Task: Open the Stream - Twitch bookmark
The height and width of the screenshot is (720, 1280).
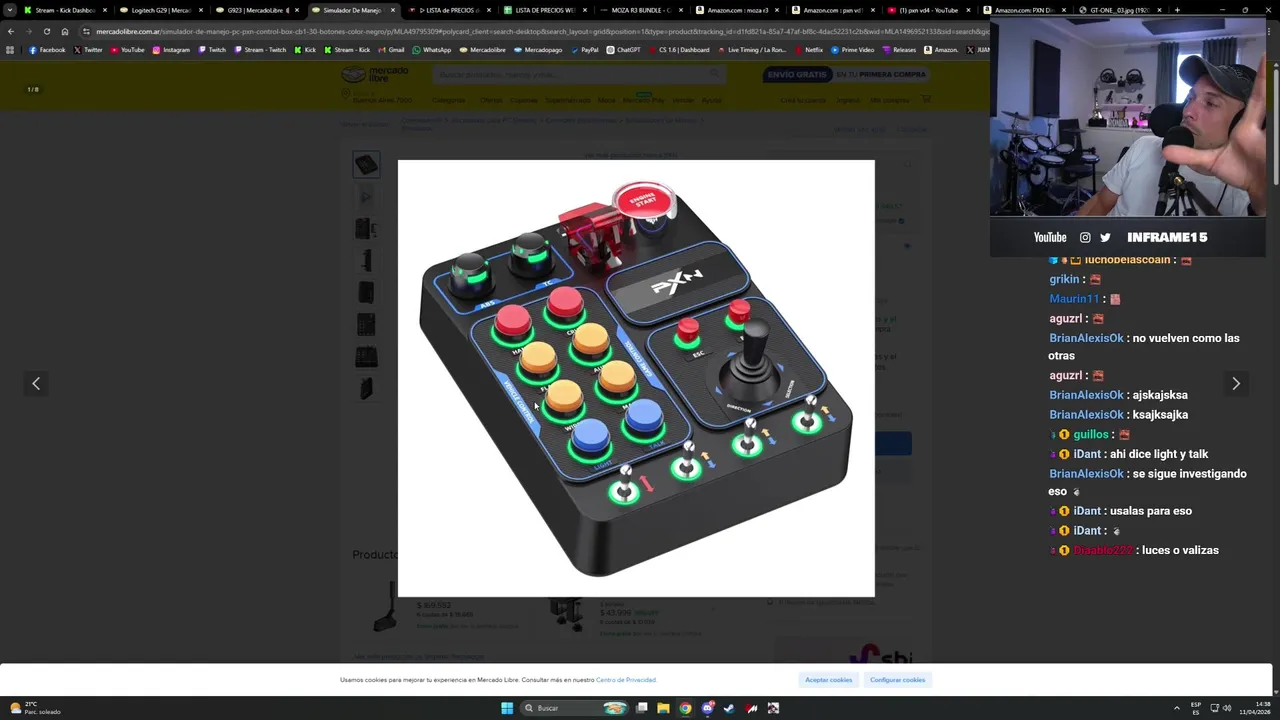Action: click(260, 50)
